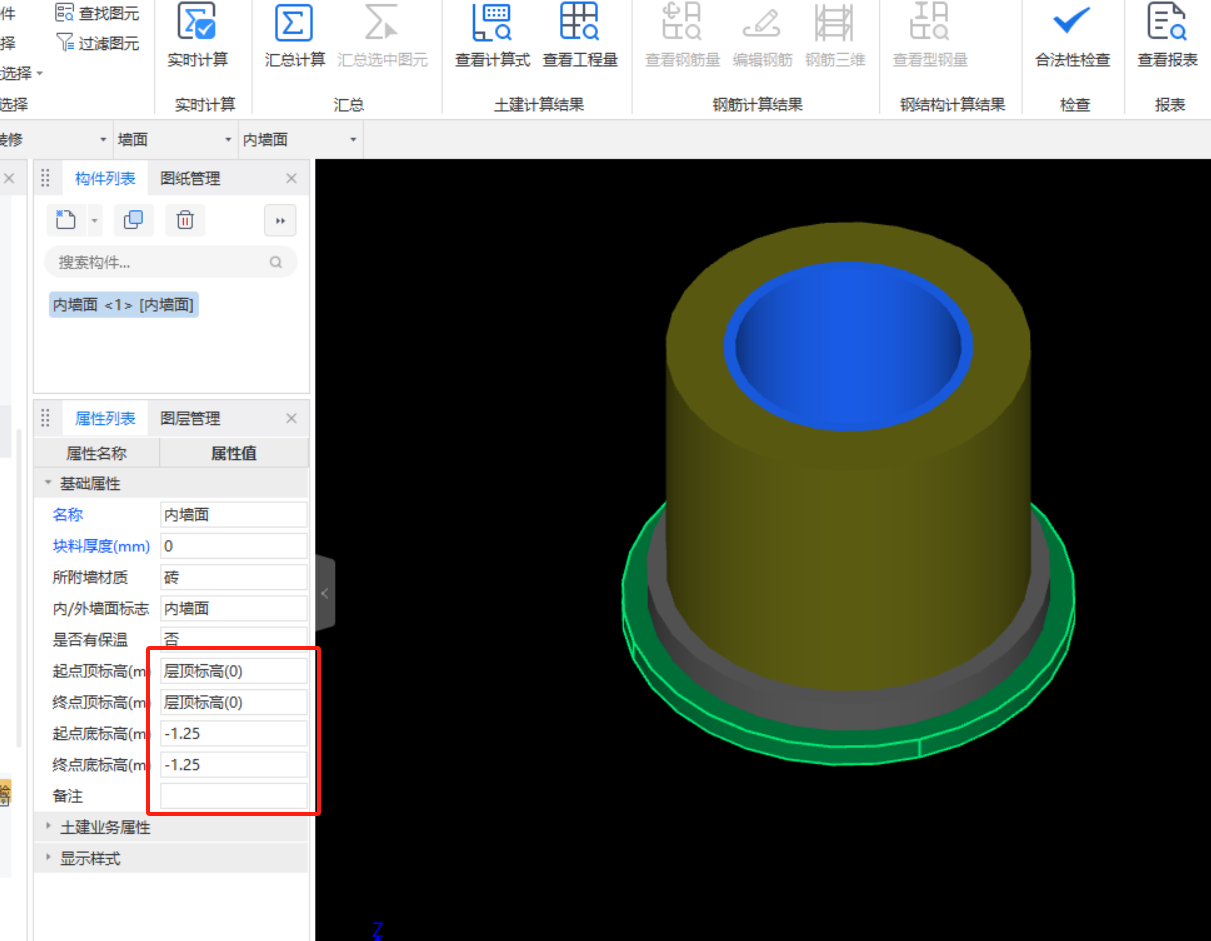Start 汇总计算 summary calculation
The image size is (1211, 941).
(x=295, y=36)
